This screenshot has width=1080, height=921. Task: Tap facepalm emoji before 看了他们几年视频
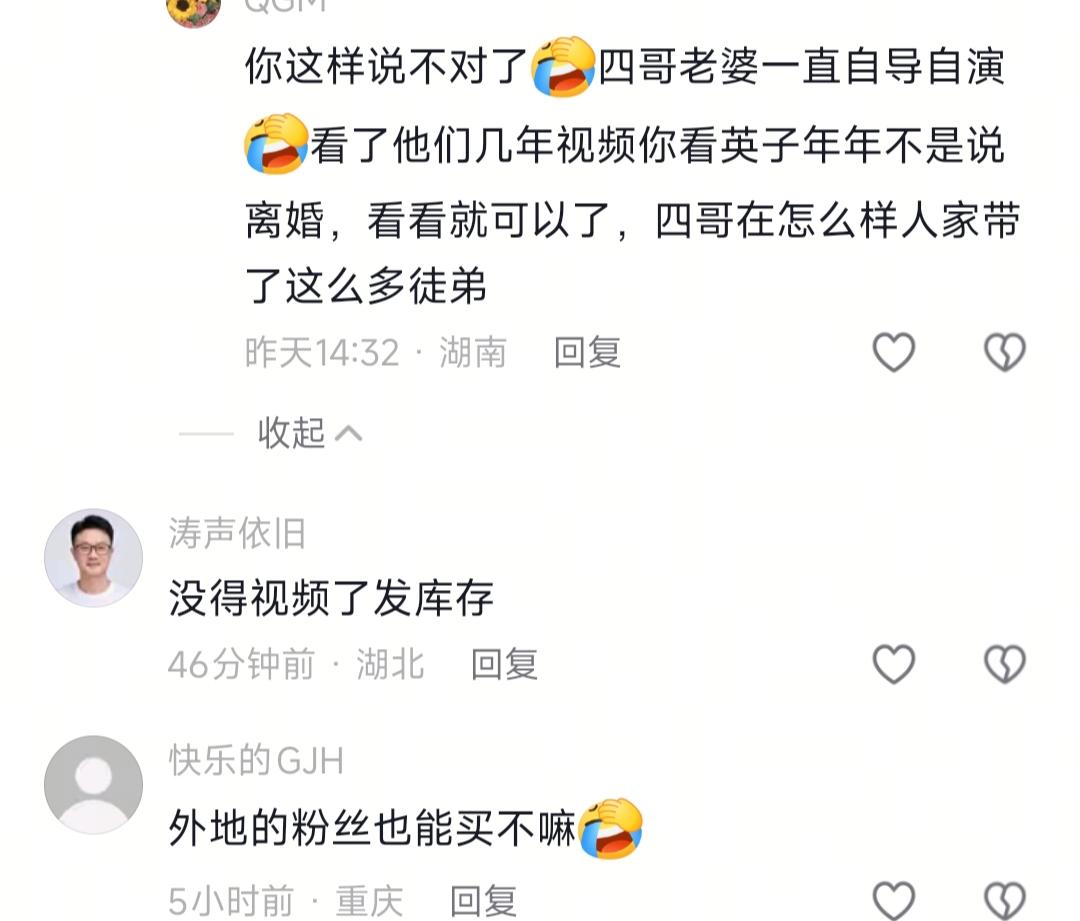coord(276,143)
